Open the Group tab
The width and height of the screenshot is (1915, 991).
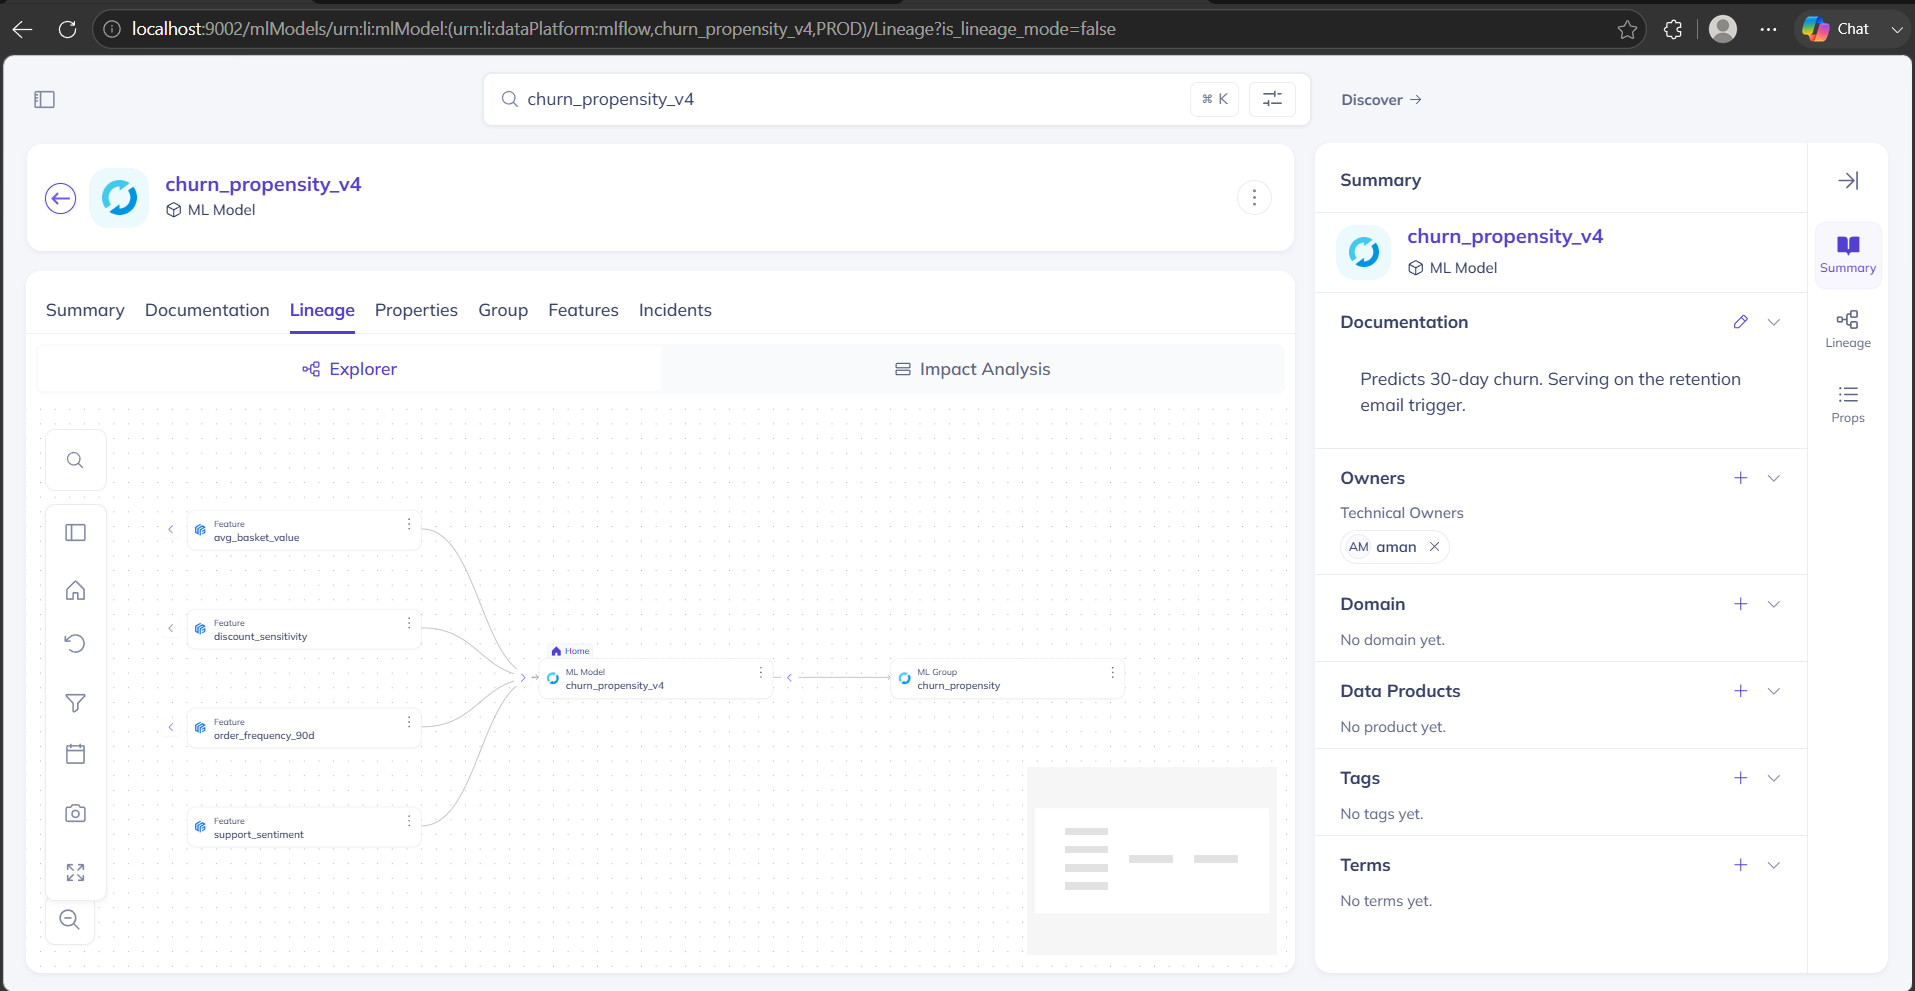503,310
